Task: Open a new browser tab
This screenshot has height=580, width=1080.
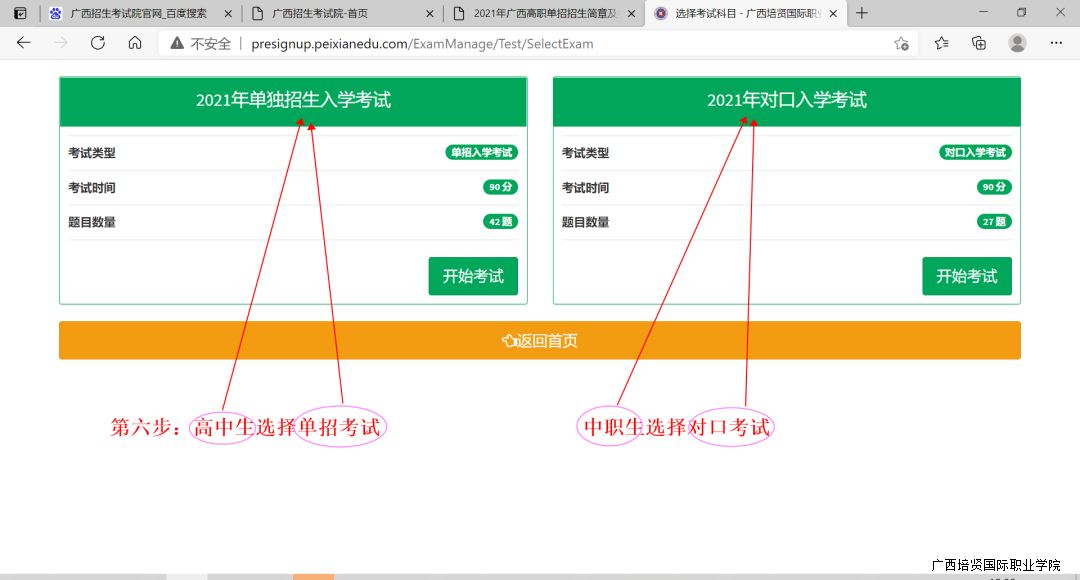Action: click(862, 13)
